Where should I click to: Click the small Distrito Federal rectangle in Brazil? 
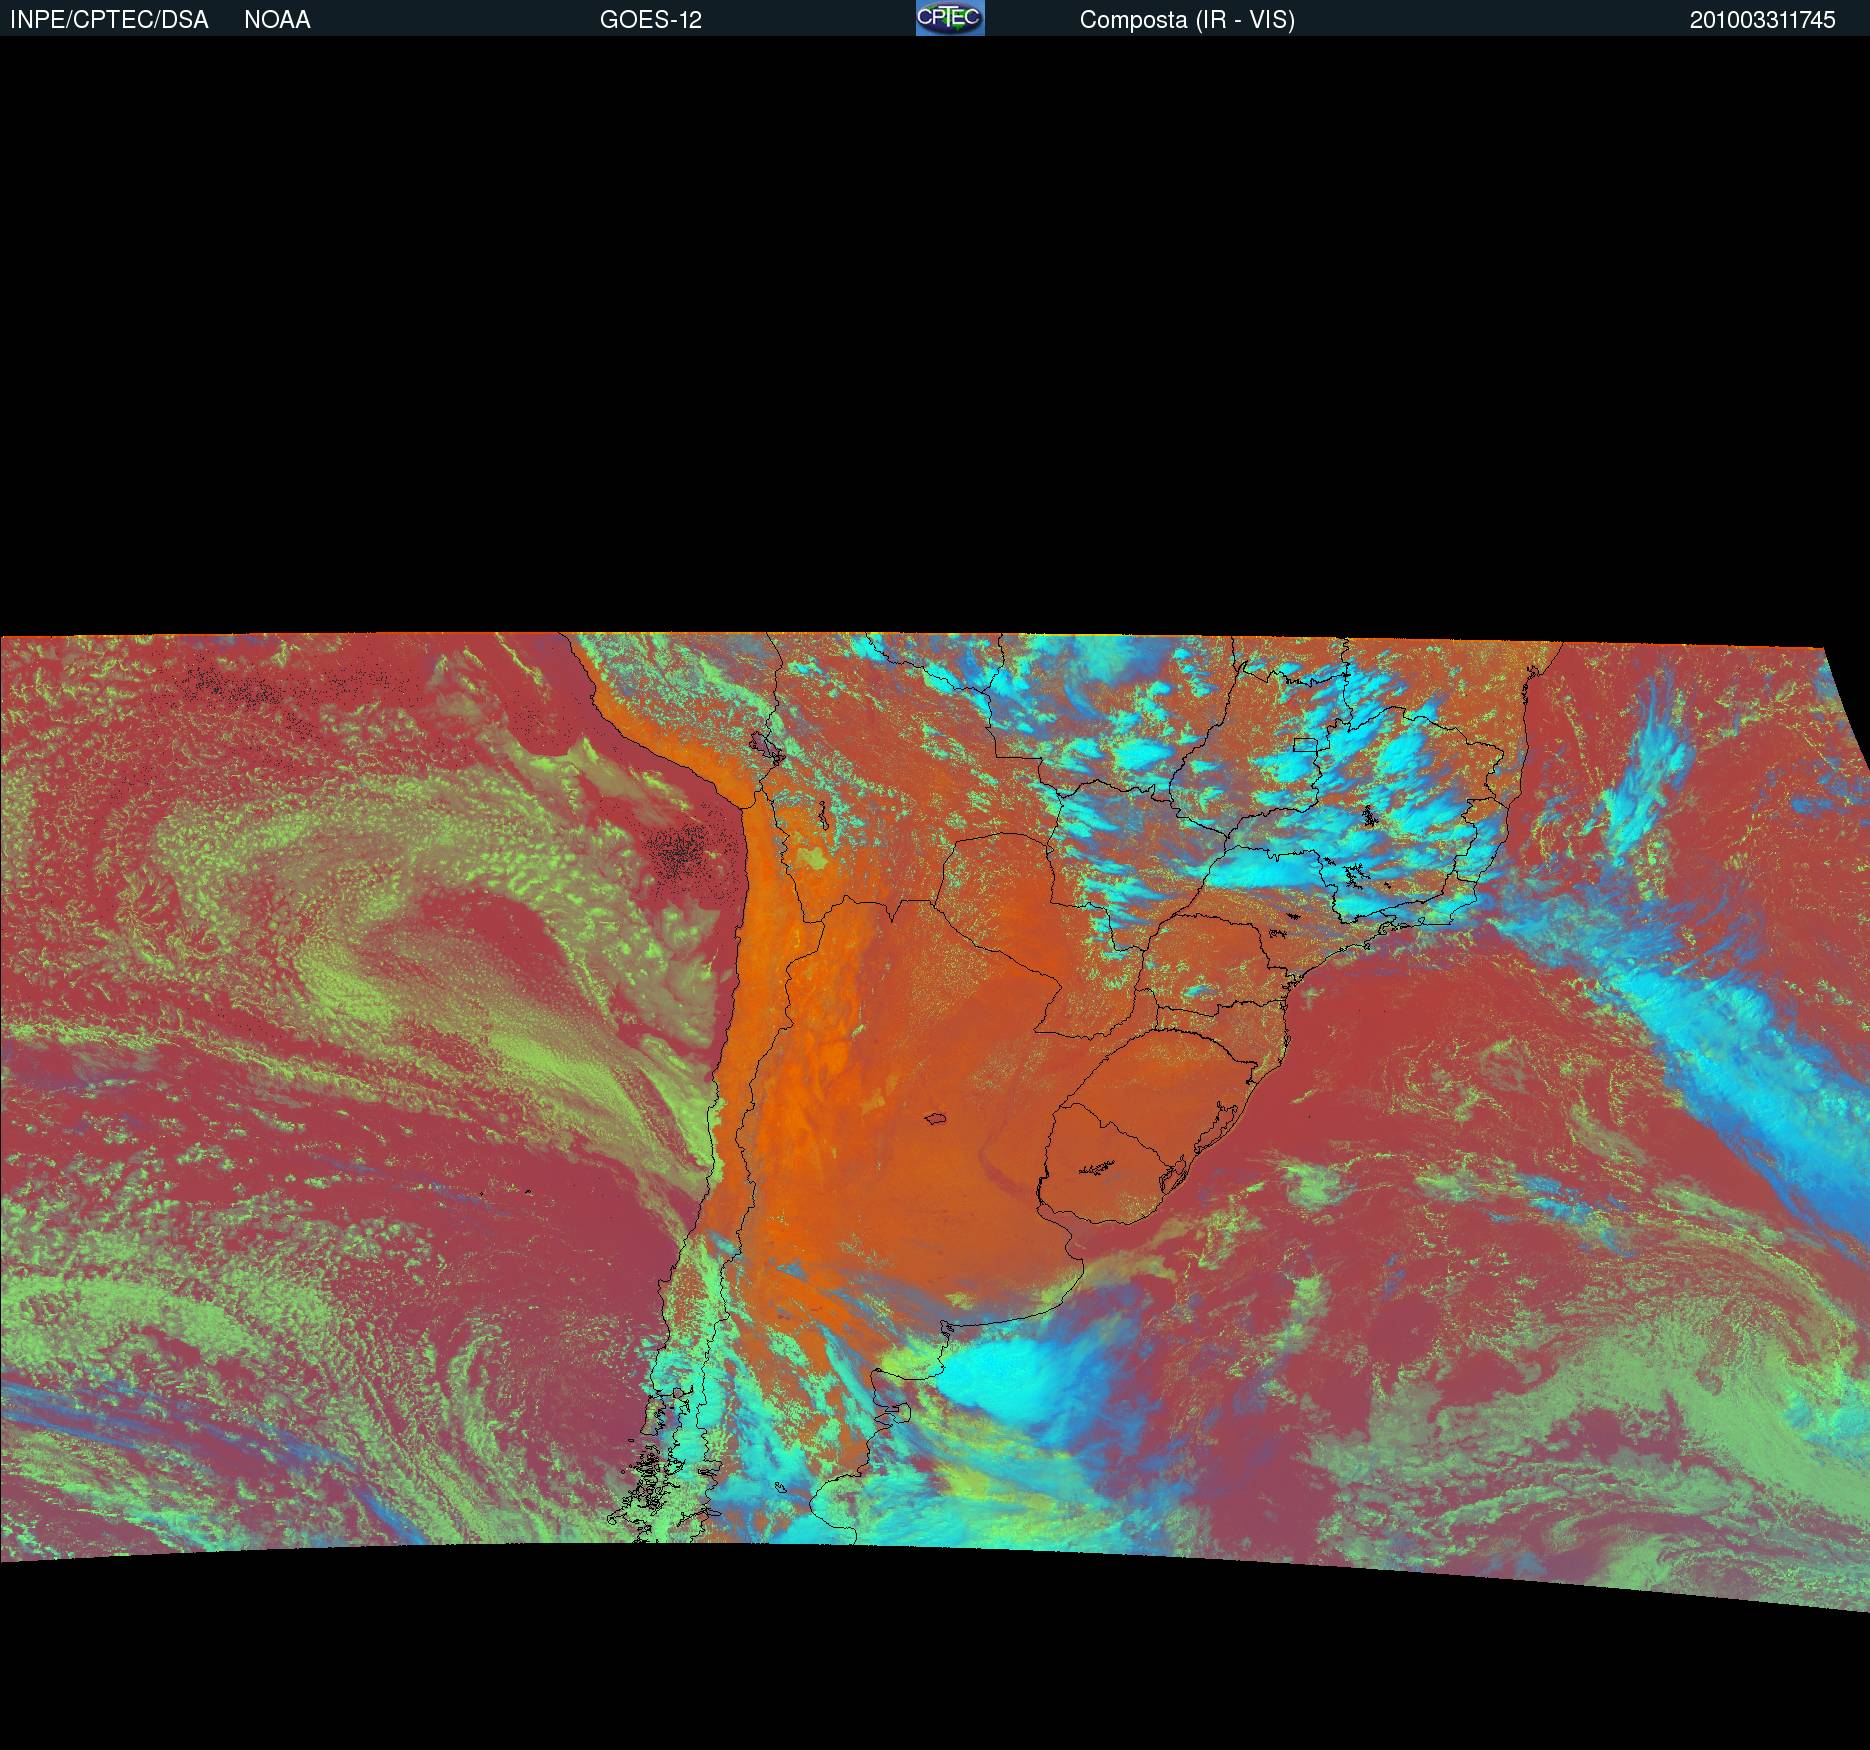tap(1305, 744)
